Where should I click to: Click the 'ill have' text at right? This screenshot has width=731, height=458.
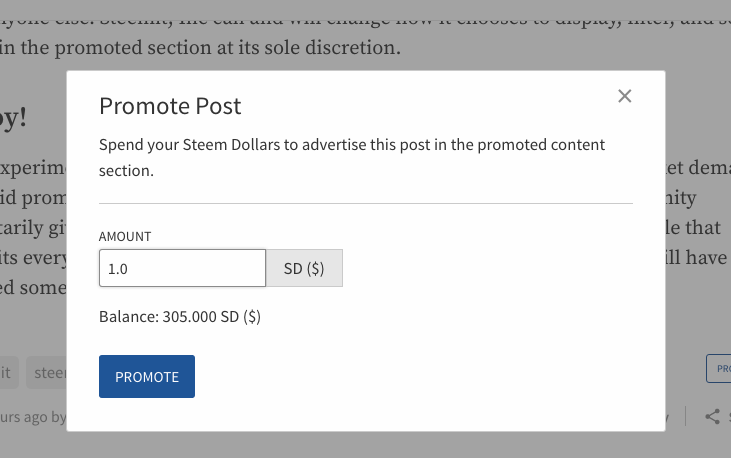click(696, 257)
